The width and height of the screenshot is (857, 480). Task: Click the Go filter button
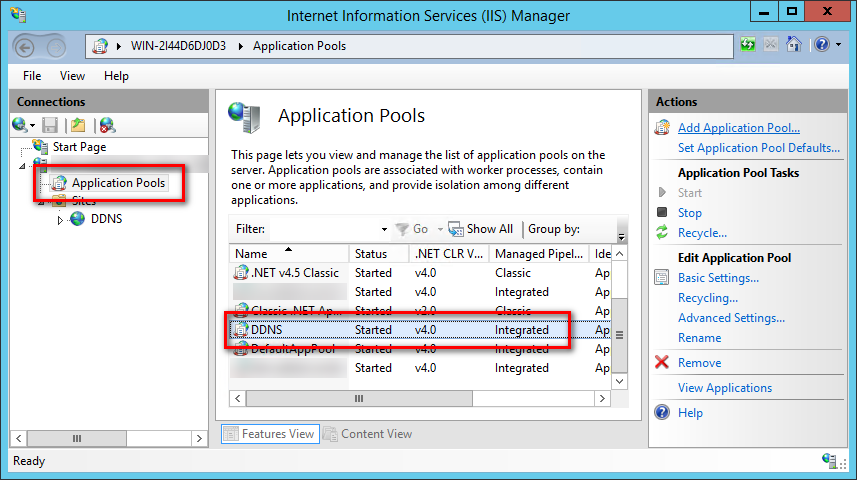[x=412, y=229]
